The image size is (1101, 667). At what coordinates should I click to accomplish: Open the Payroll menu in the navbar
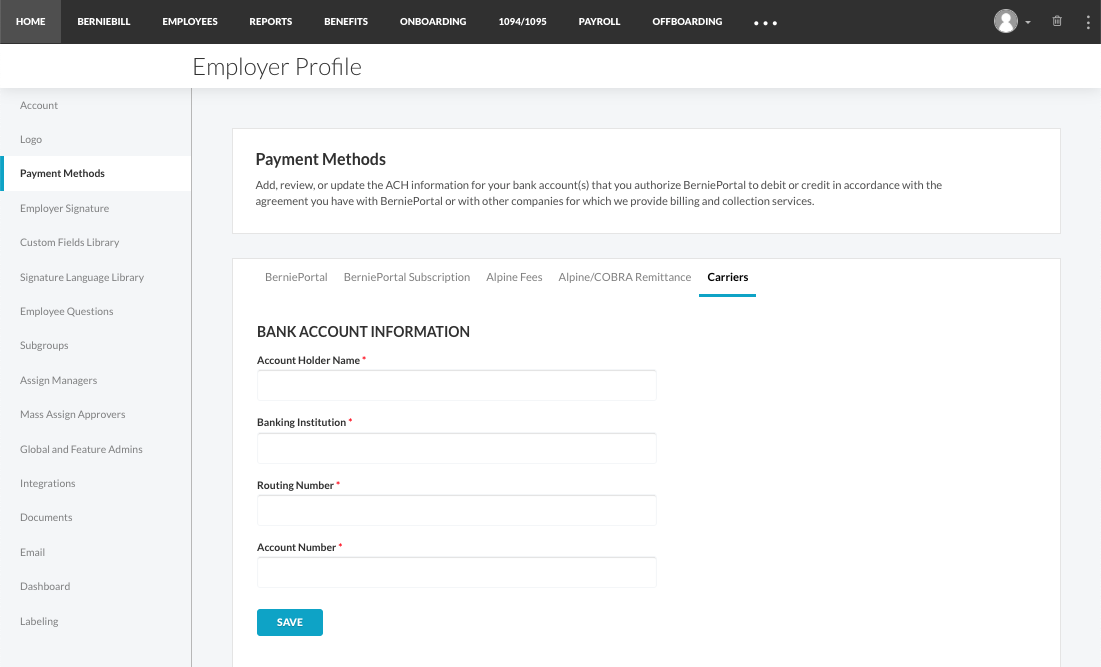599,21
